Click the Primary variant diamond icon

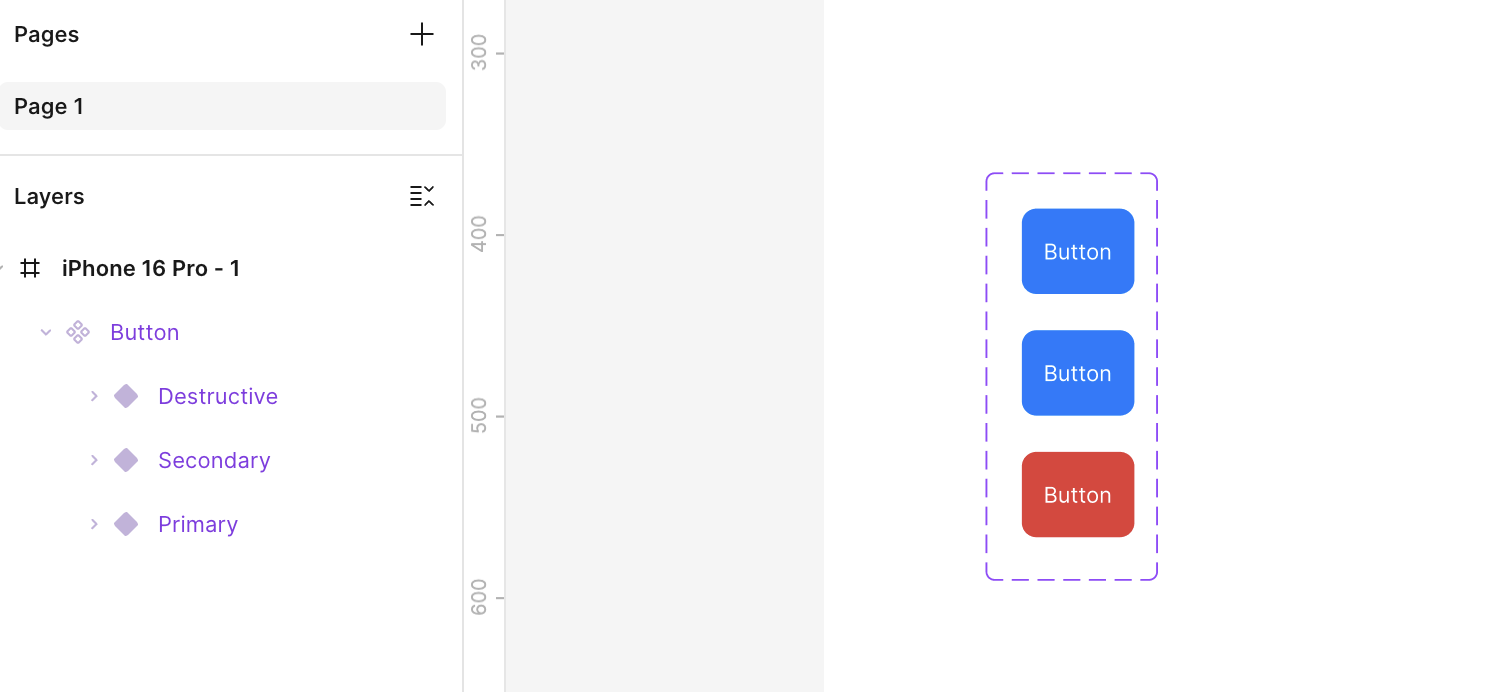[x=126, y=524]
